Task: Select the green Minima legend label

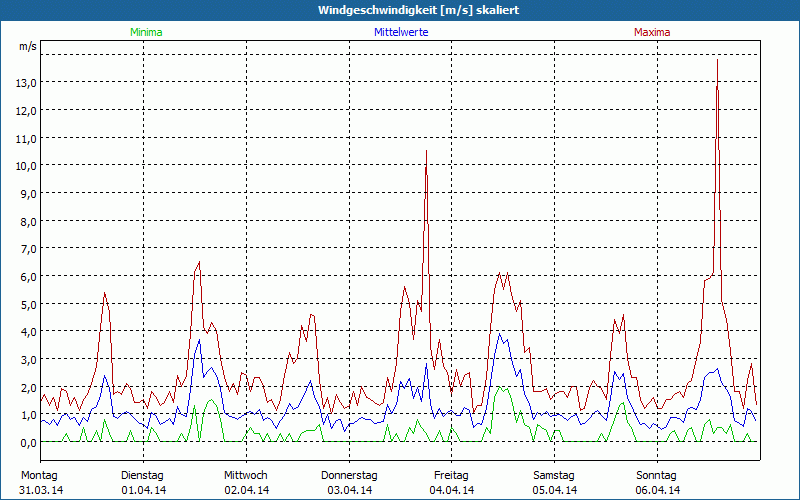Action: [146, 32]
